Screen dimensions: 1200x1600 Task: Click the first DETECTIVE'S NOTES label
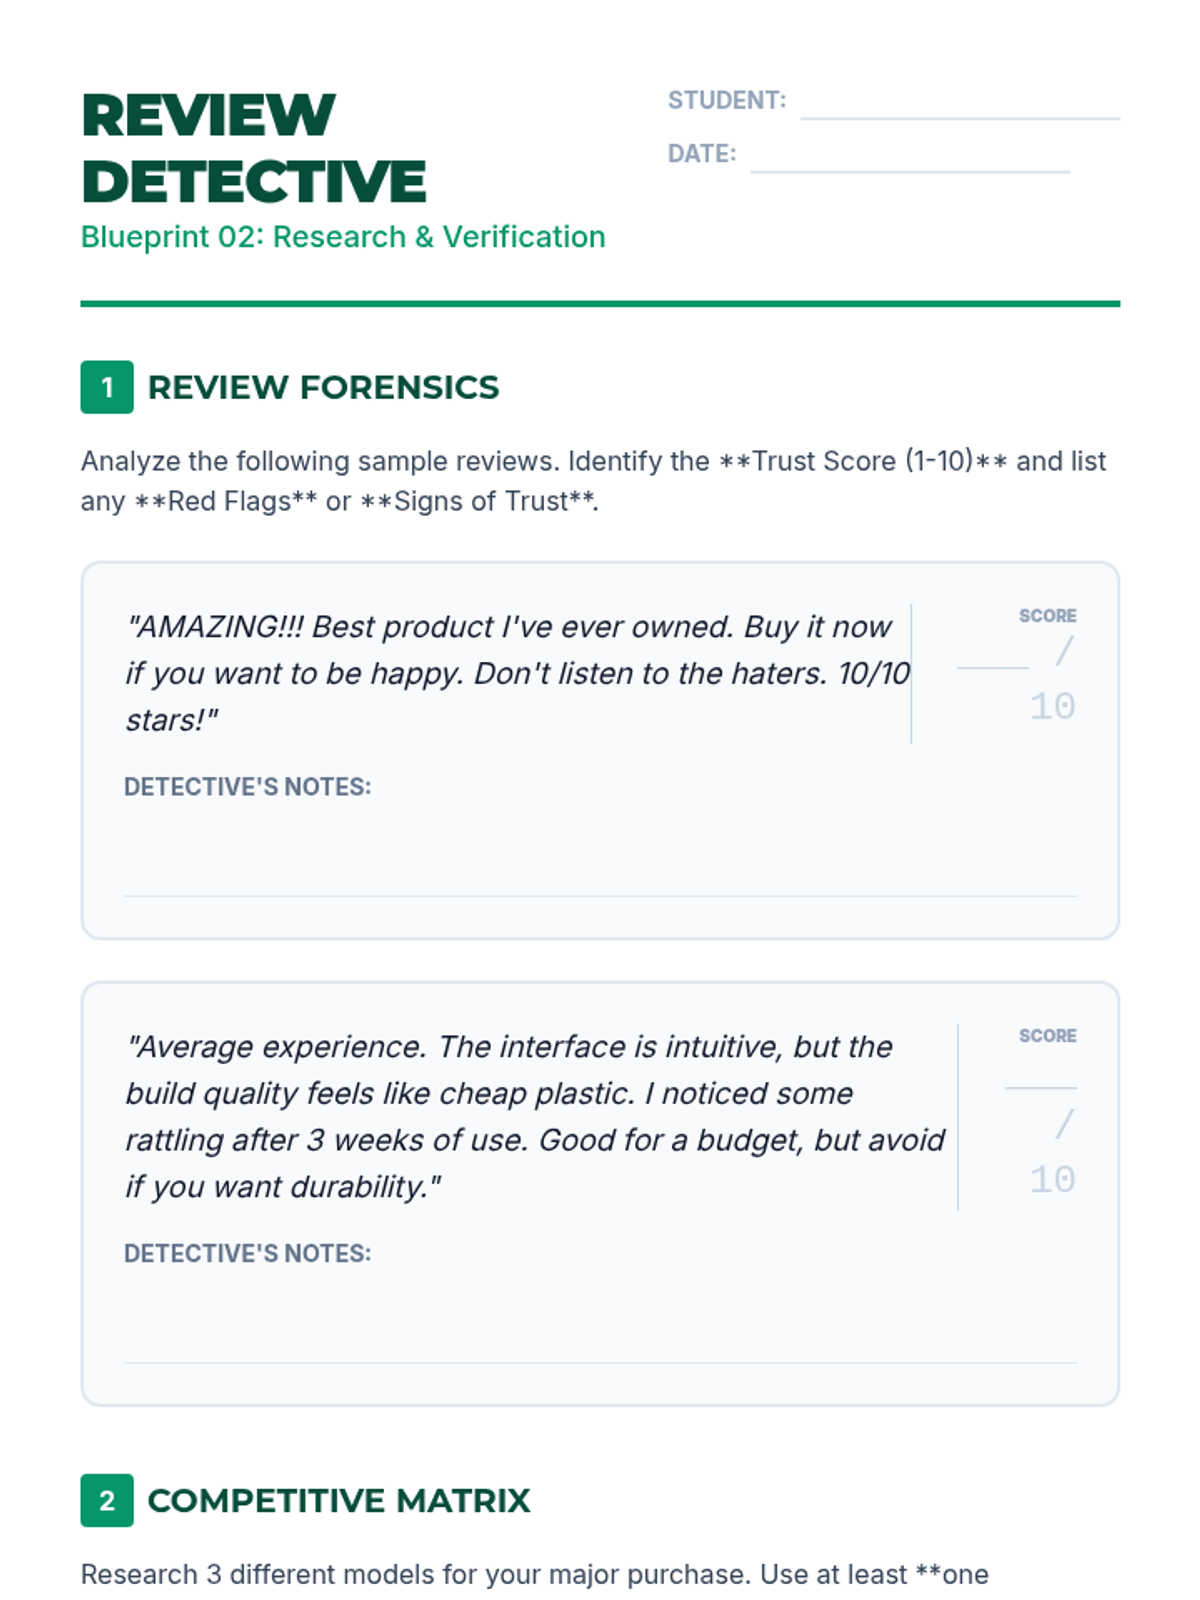247,787
